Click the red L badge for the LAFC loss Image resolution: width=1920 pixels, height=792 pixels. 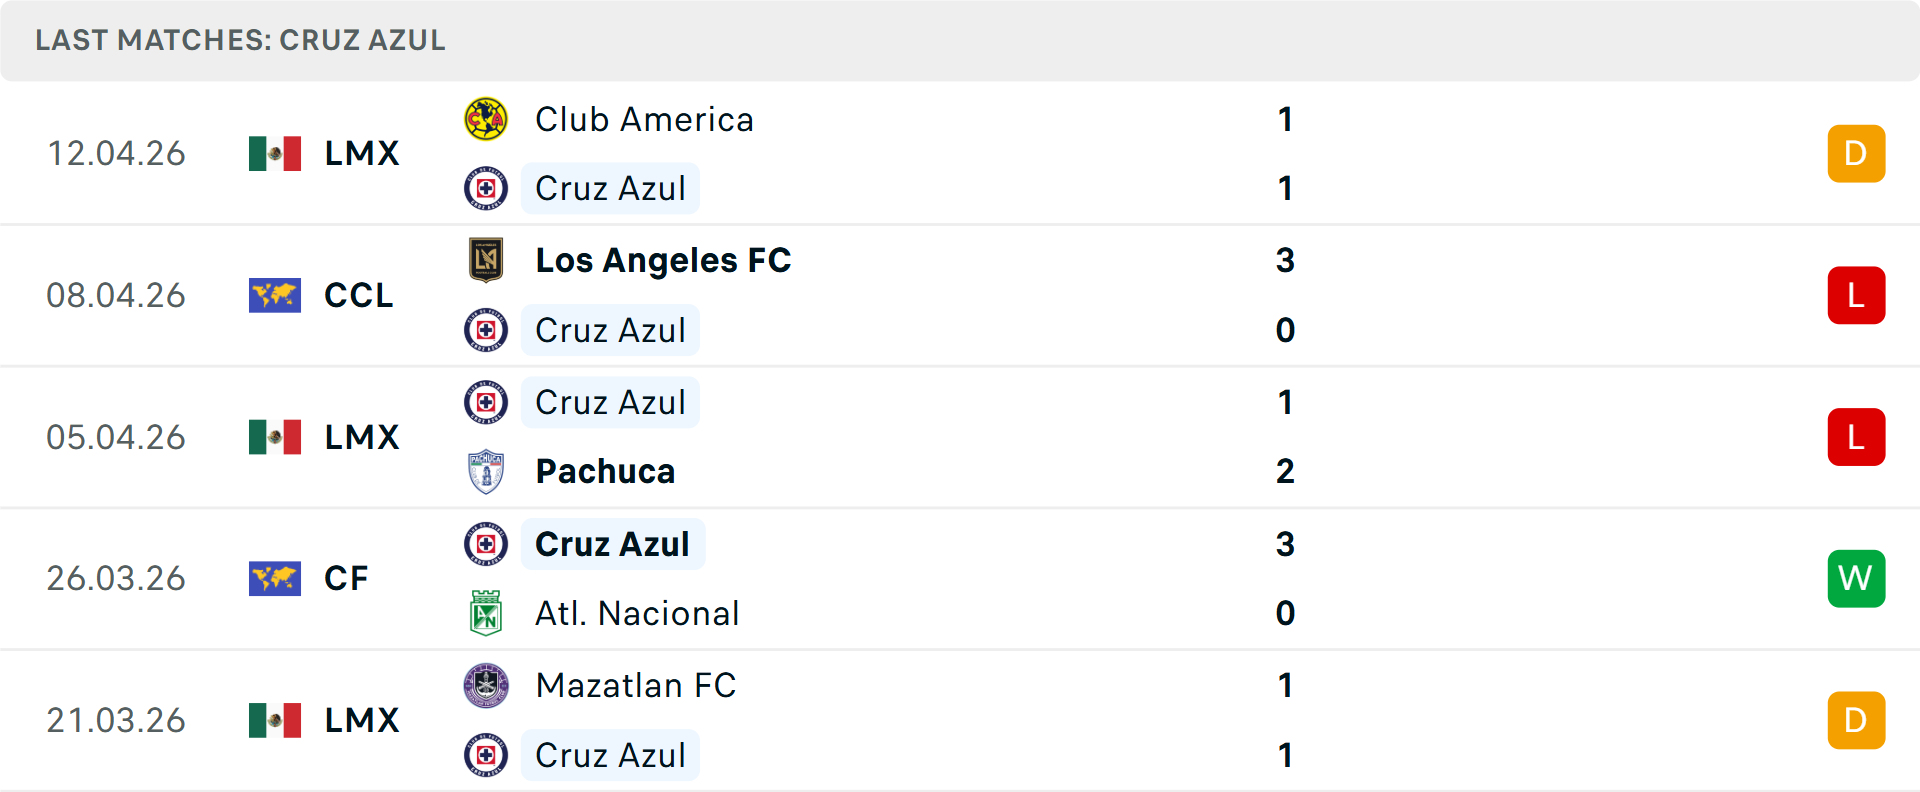click(1856, 295)
